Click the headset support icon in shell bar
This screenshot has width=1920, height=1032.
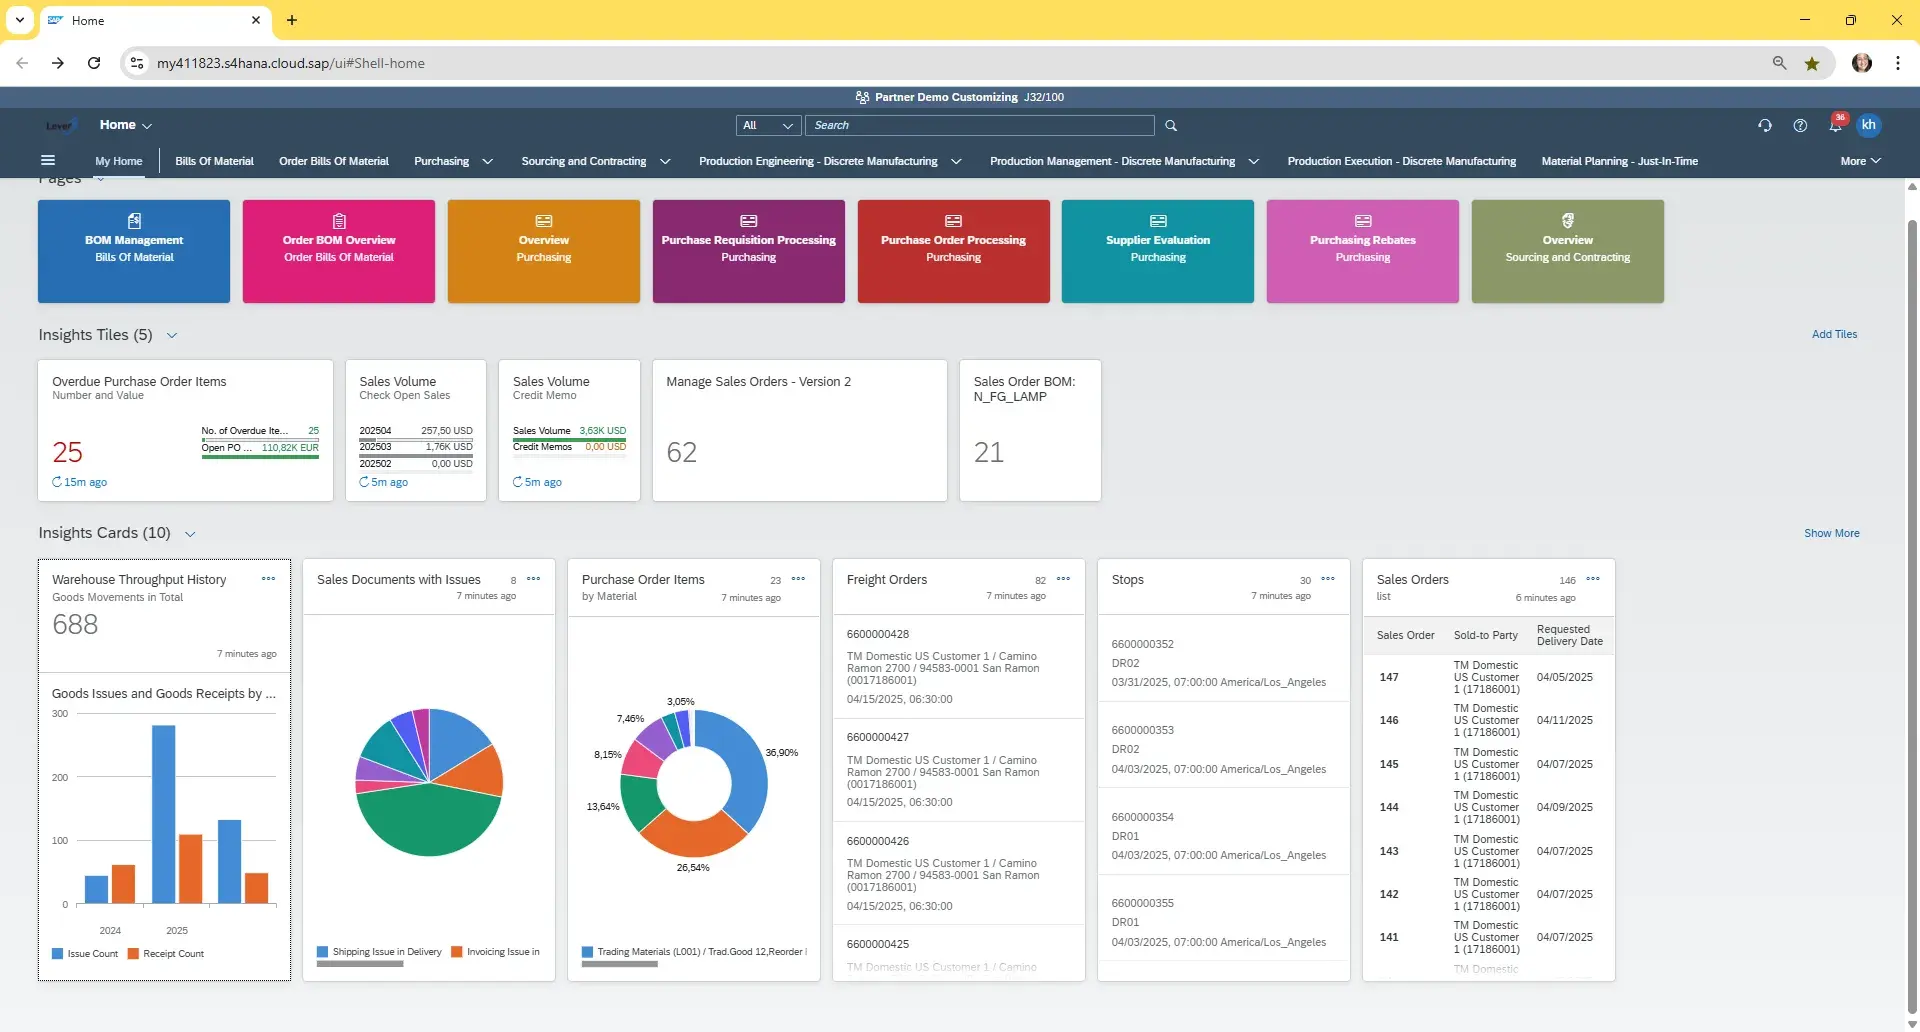click(1765, 125)
